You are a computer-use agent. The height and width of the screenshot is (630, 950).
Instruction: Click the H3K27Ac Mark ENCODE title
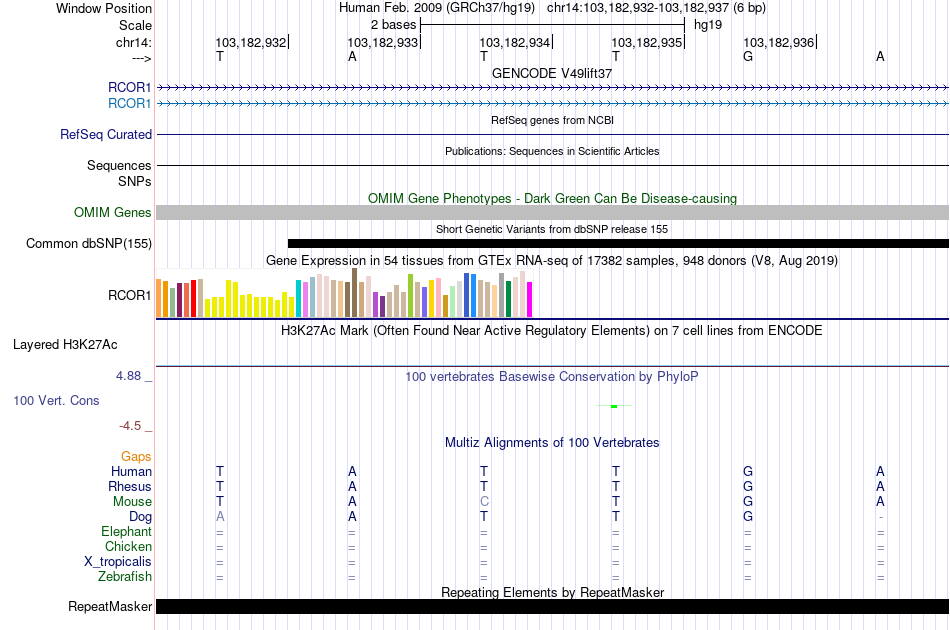[552, 331]
